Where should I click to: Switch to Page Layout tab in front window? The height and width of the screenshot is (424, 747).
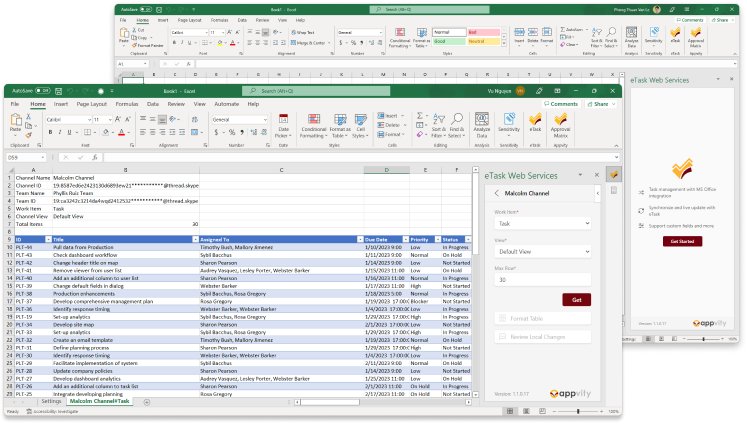[91, 104]
